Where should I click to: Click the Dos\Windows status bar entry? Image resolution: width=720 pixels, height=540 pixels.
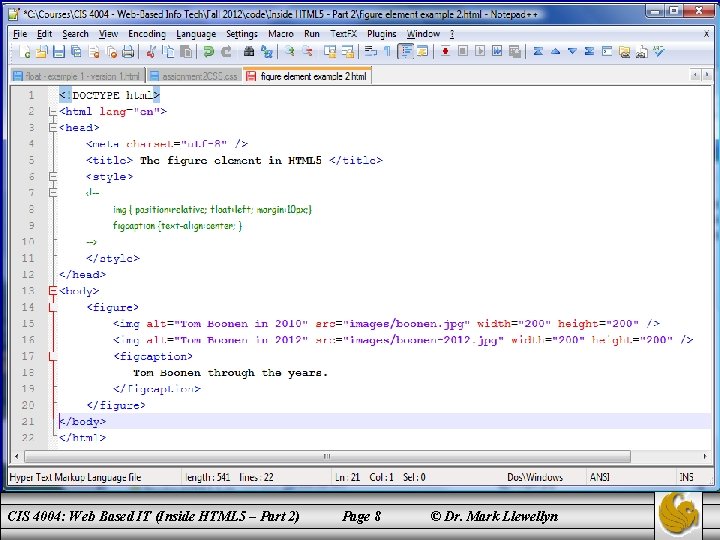click(534, 477)
